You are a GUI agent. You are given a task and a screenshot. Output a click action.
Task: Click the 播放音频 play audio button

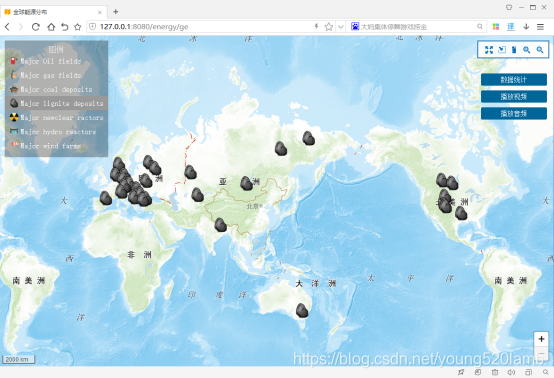pyautogui.click(x=514, y=113)
